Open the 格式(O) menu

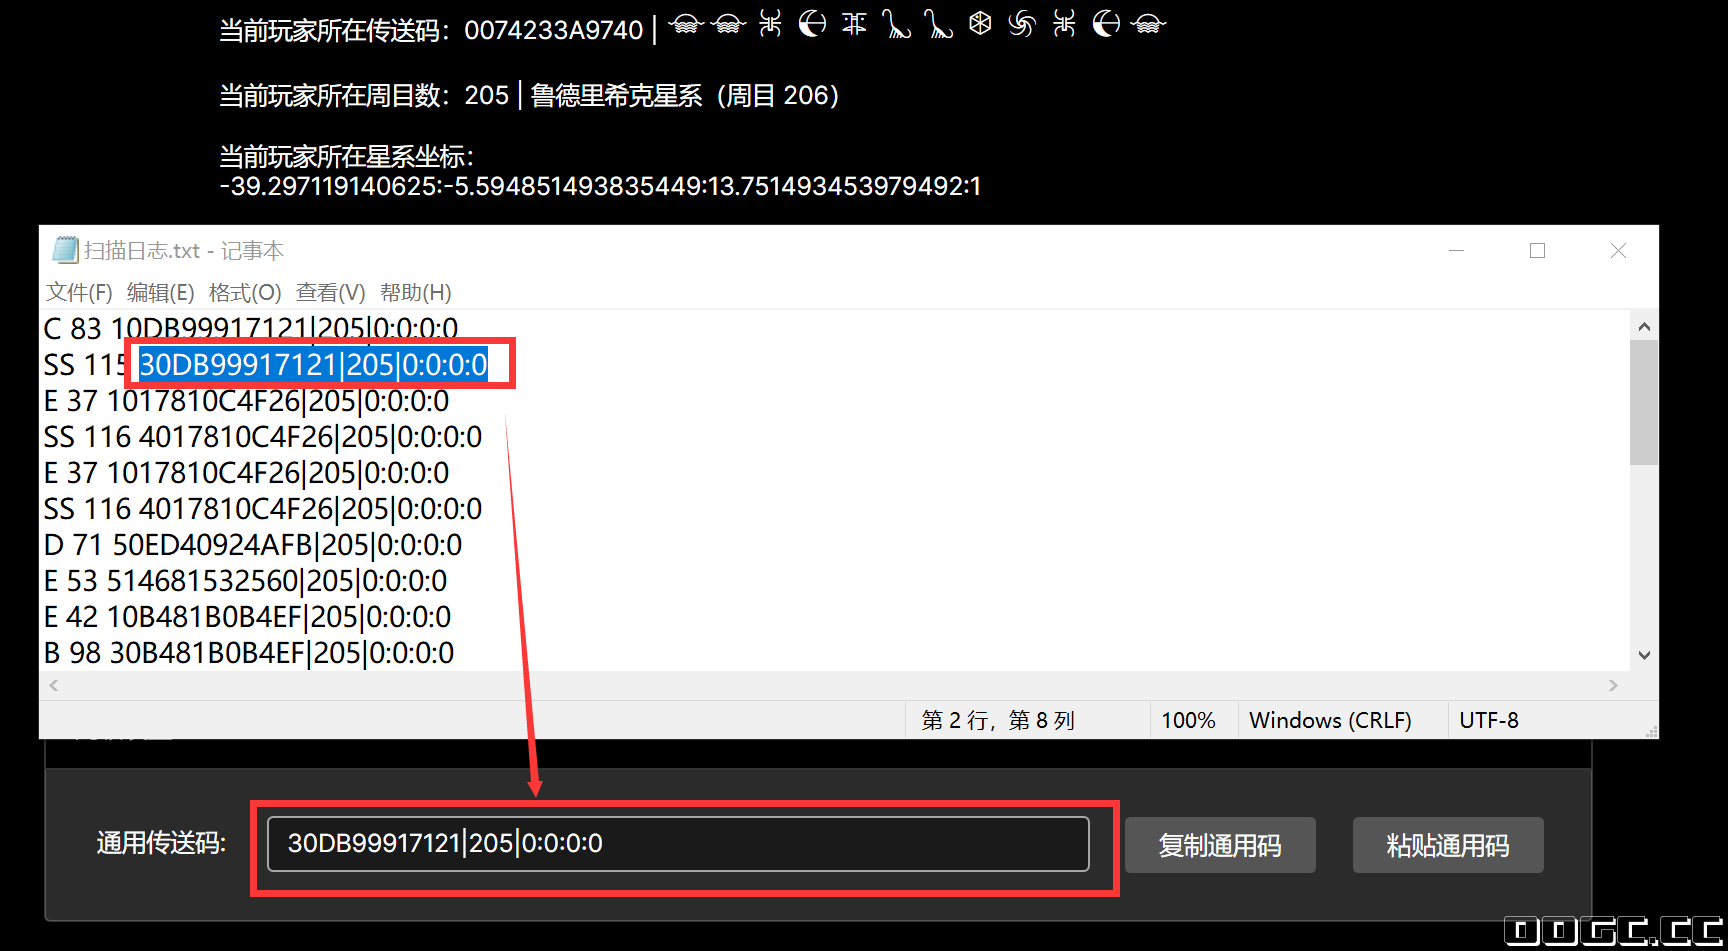coord(245,292)
